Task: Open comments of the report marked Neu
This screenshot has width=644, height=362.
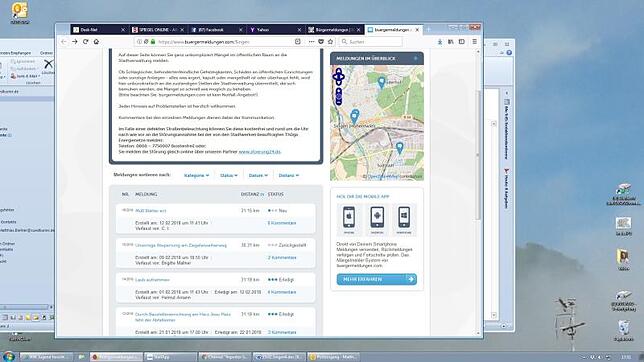Action: (282, 223)
